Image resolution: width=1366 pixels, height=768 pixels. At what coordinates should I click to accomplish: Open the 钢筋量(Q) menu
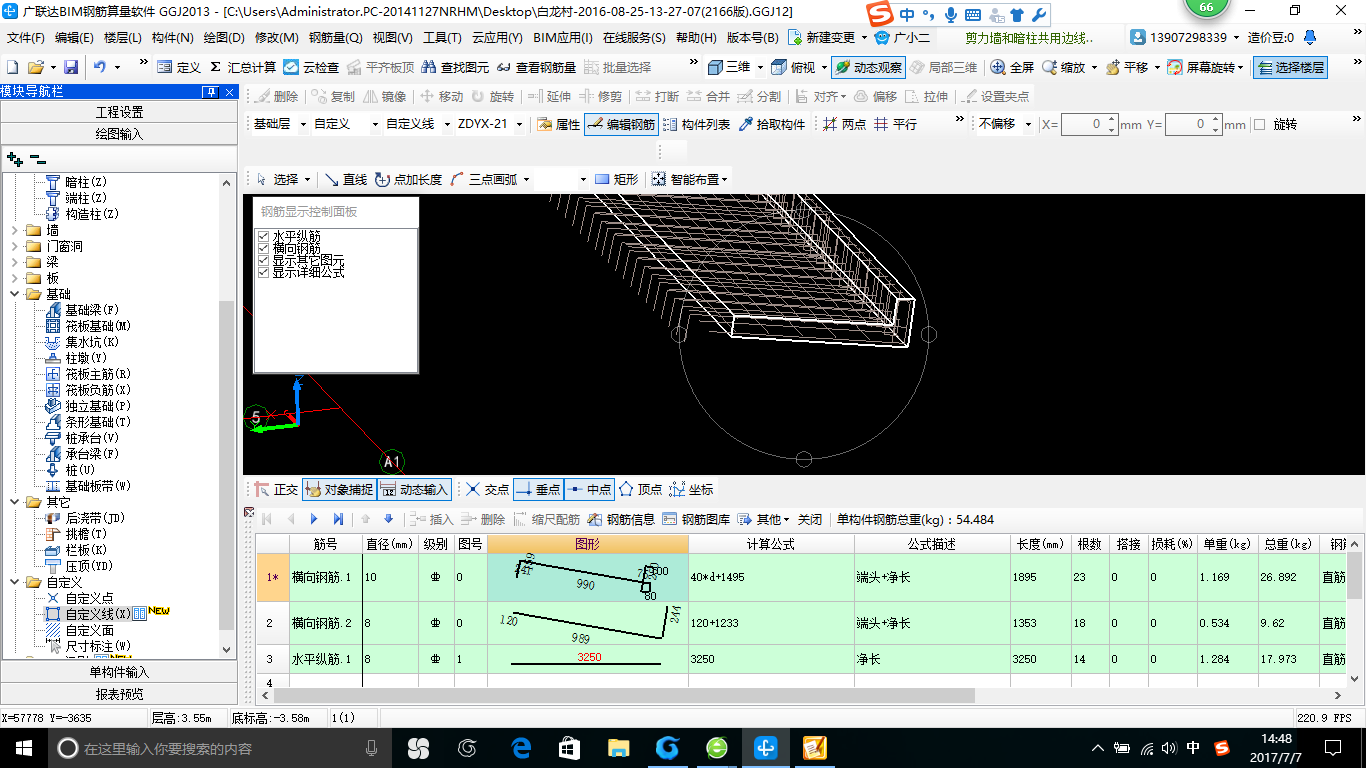pos(335,37)
